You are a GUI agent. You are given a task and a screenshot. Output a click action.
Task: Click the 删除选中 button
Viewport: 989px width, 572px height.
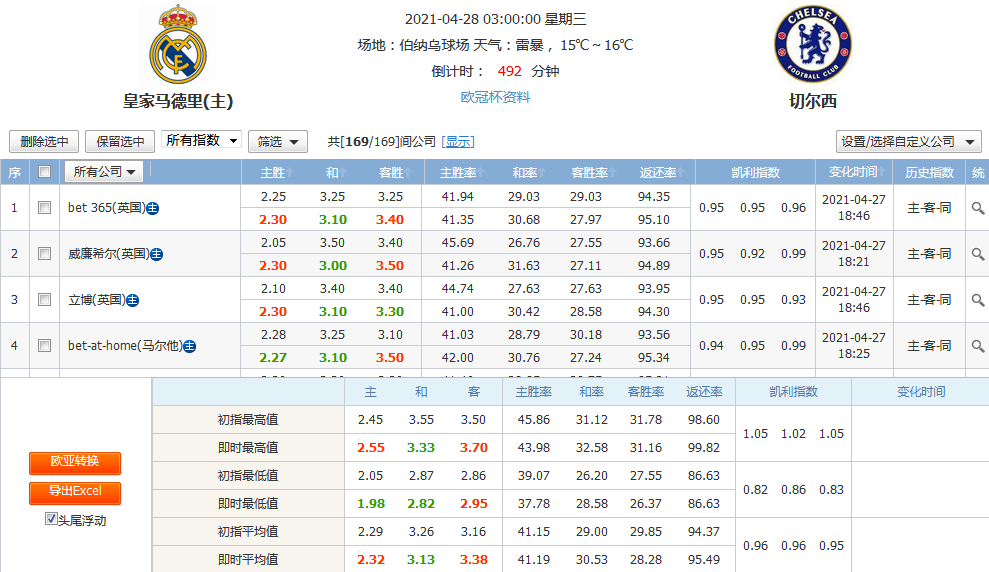pos(44,141)
